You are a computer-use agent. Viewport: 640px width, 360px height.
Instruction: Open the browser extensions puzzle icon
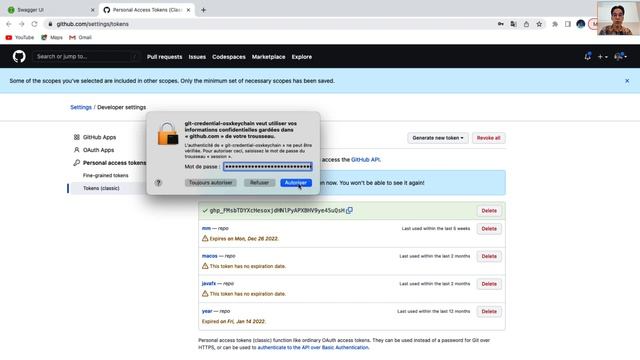[555, 24]
